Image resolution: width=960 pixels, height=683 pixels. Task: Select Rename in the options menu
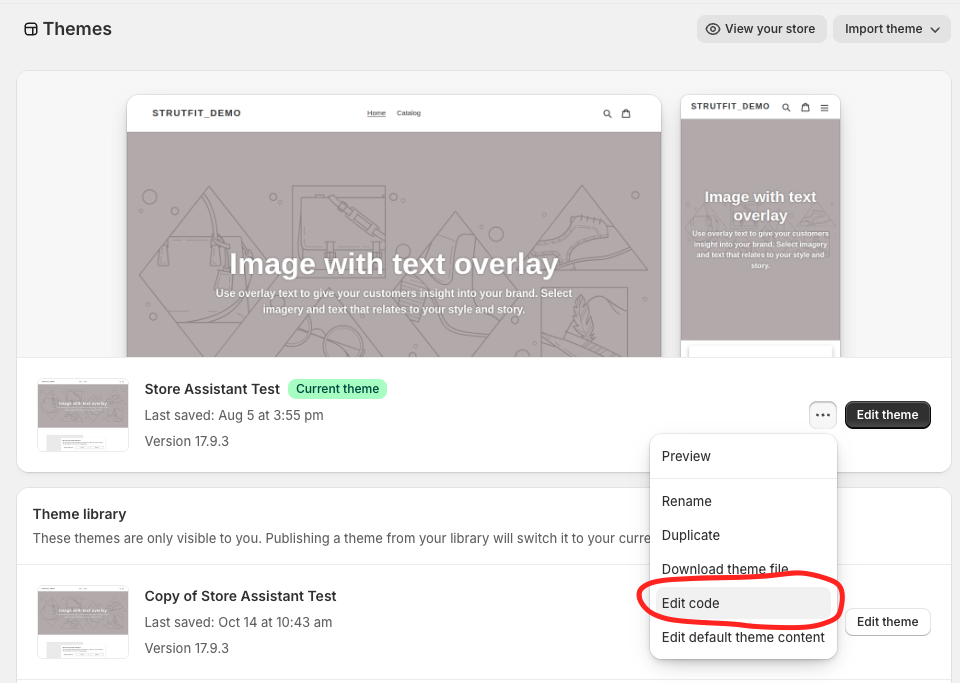[686, 501]
